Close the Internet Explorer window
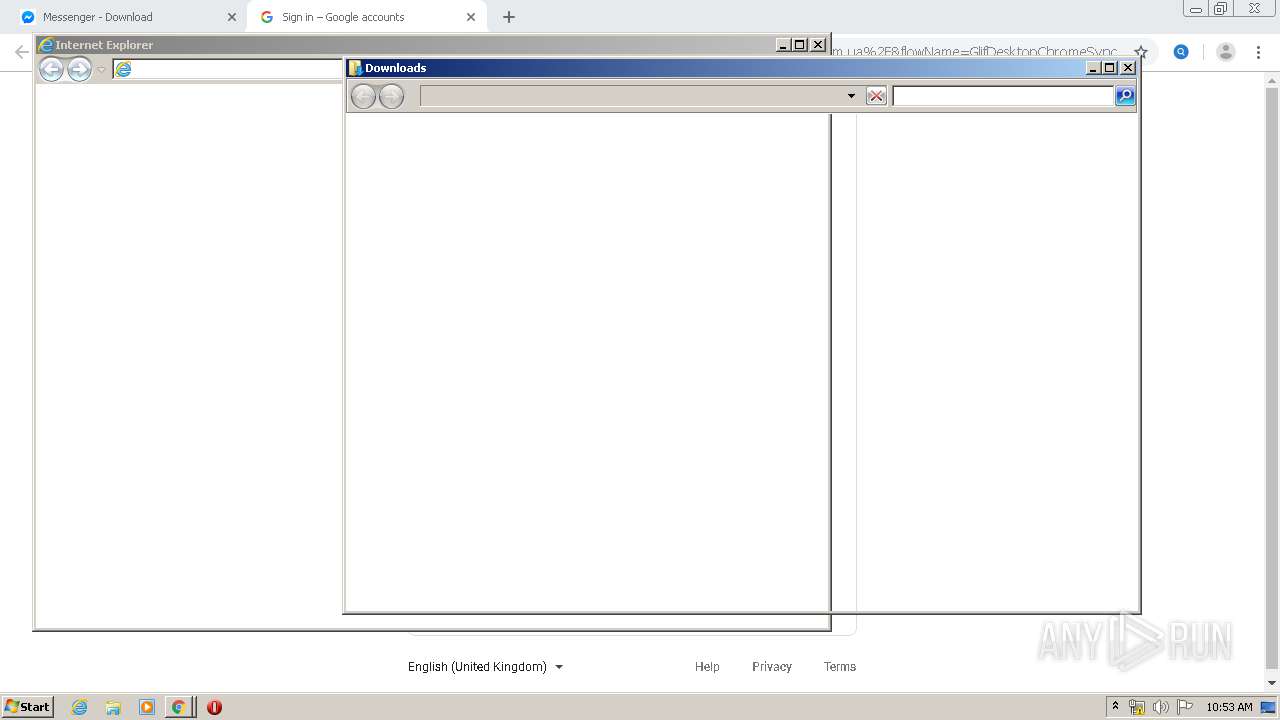This screenshot has width=1280, height=720. (818, 45)
